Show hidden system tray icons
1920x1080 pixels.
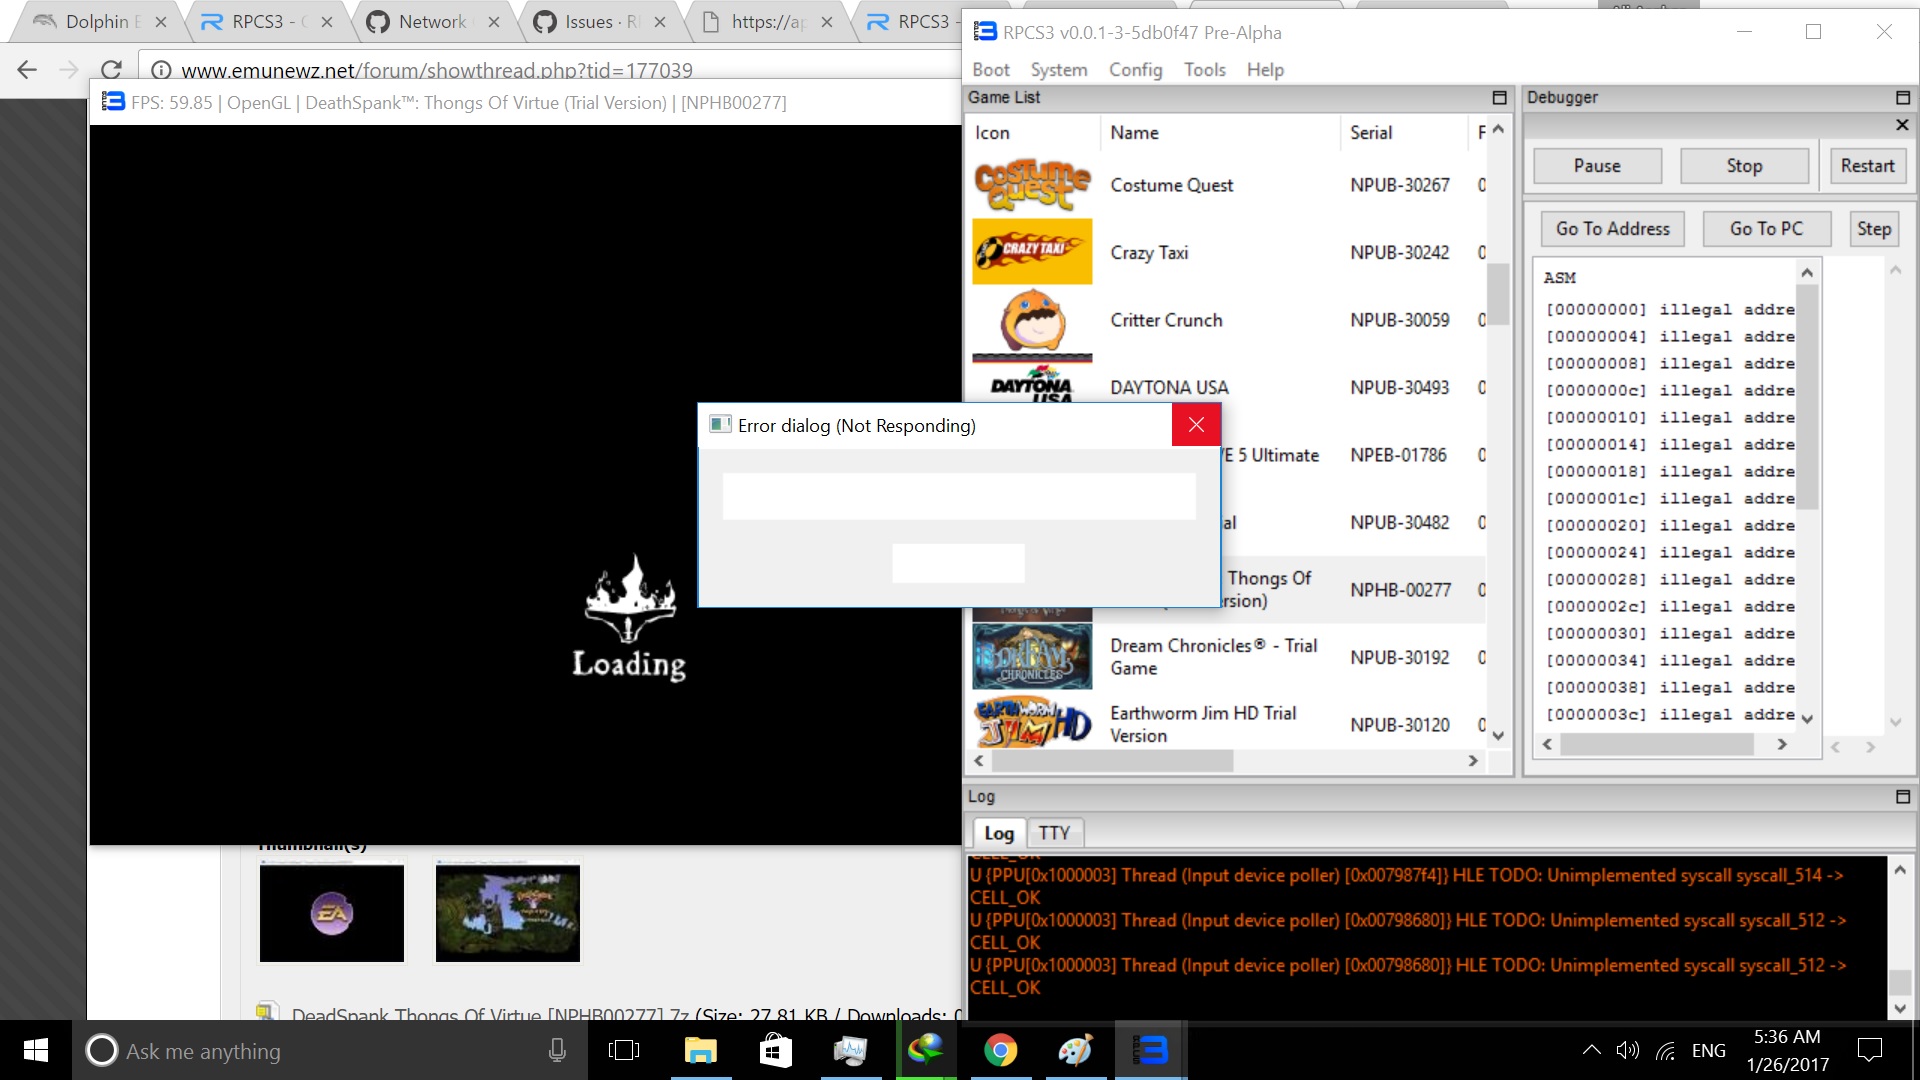tap(1591, 1050)
